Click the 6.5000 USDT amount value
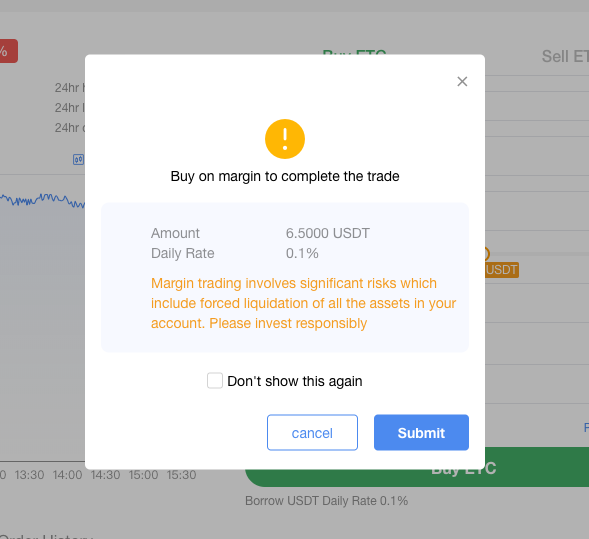This screenshot has height=539, width=589. (x=328, y=233)
